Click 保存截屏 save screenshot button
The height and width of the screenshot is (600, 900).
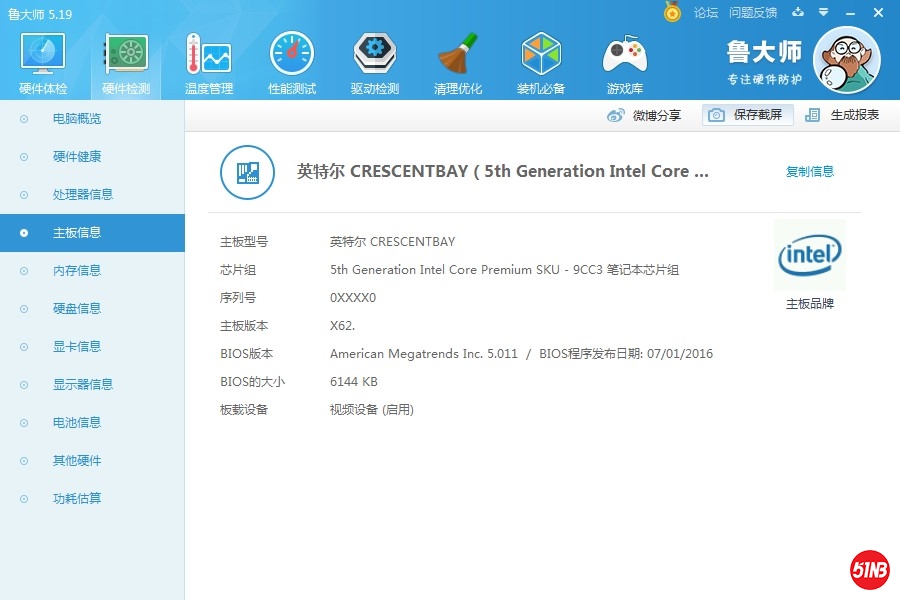(x=748, y=115)
